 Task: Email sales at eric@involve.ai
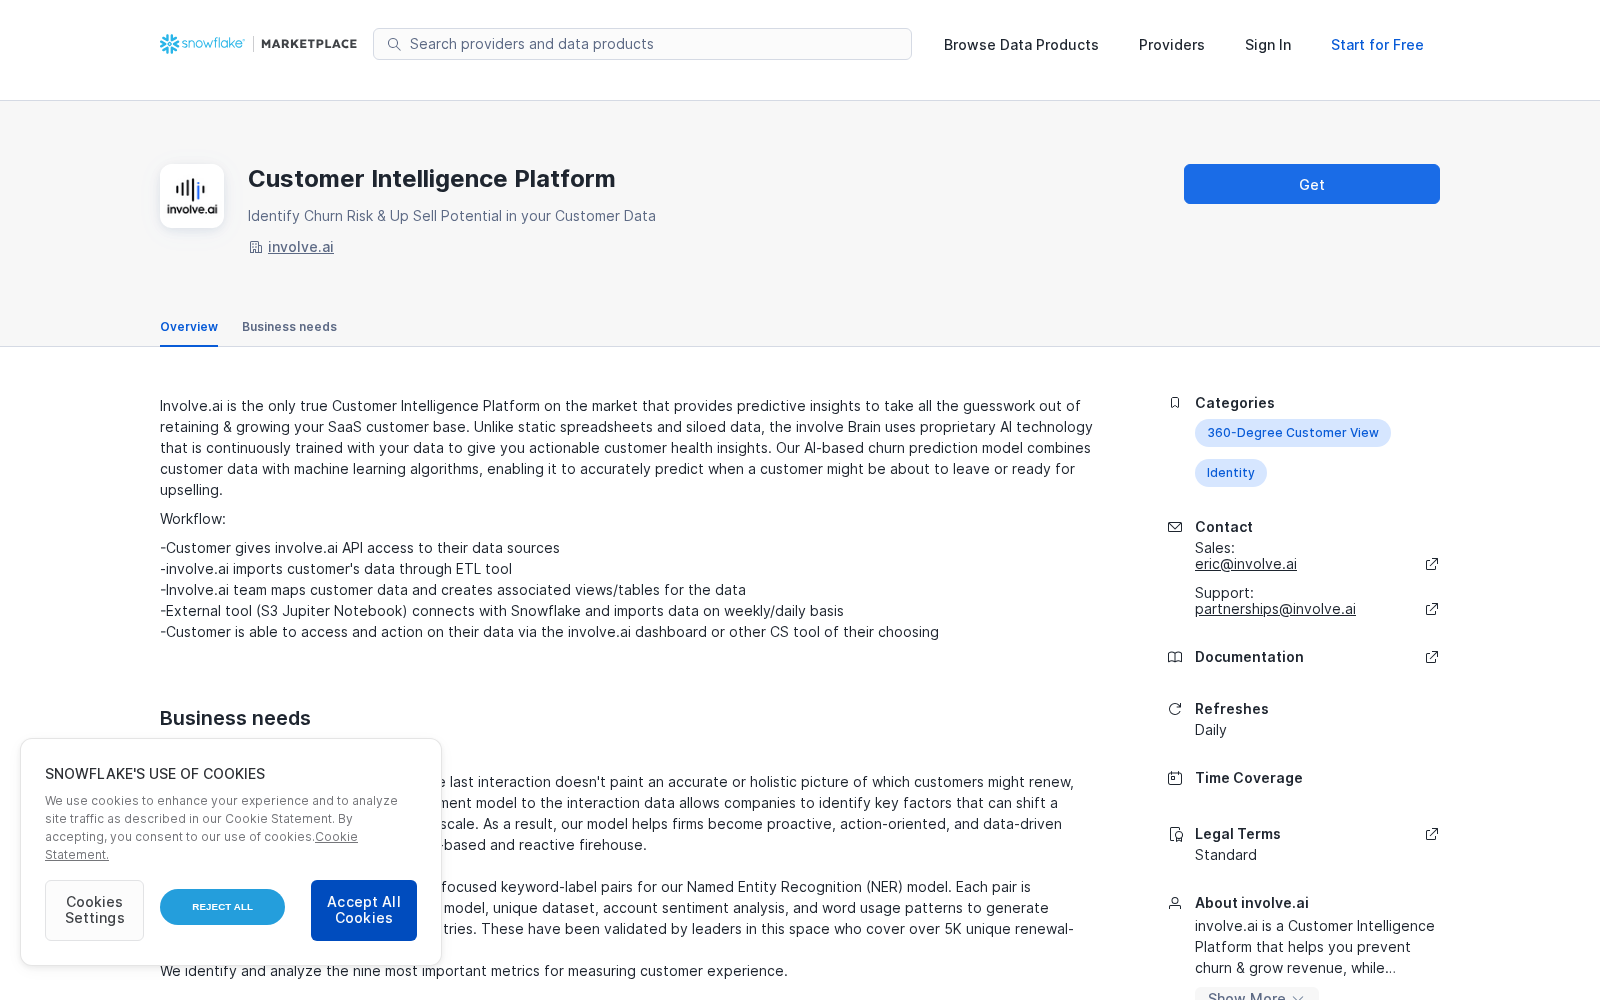click(1246, 564)
